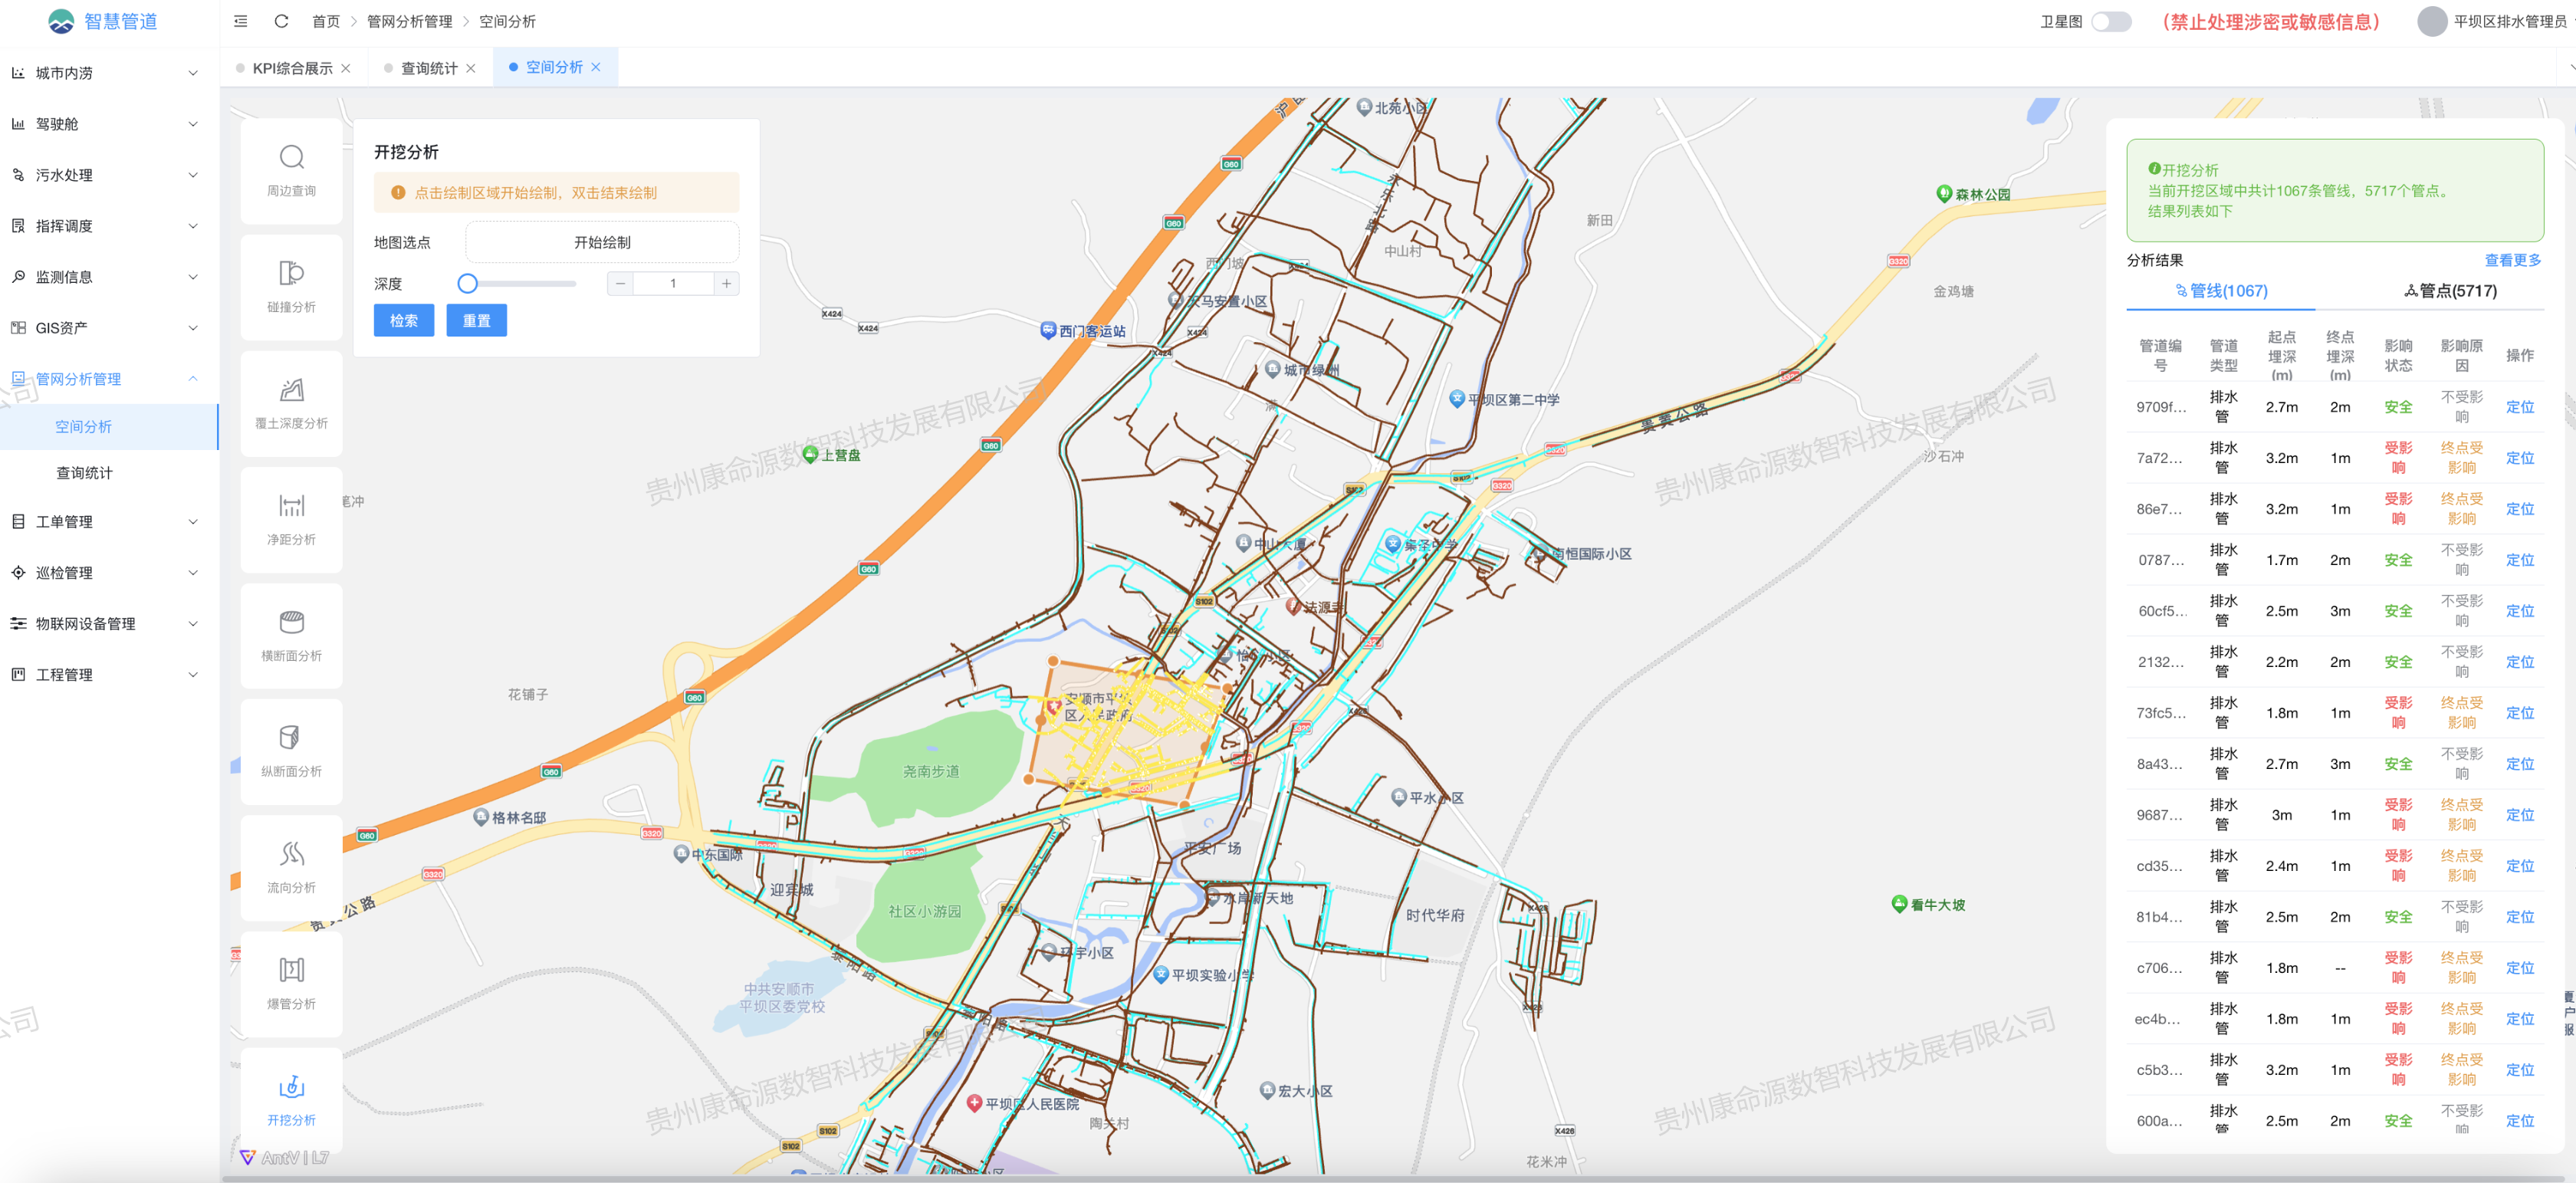
Task: Click the page refresh icon in header
Action: click(x=281, y=21)
